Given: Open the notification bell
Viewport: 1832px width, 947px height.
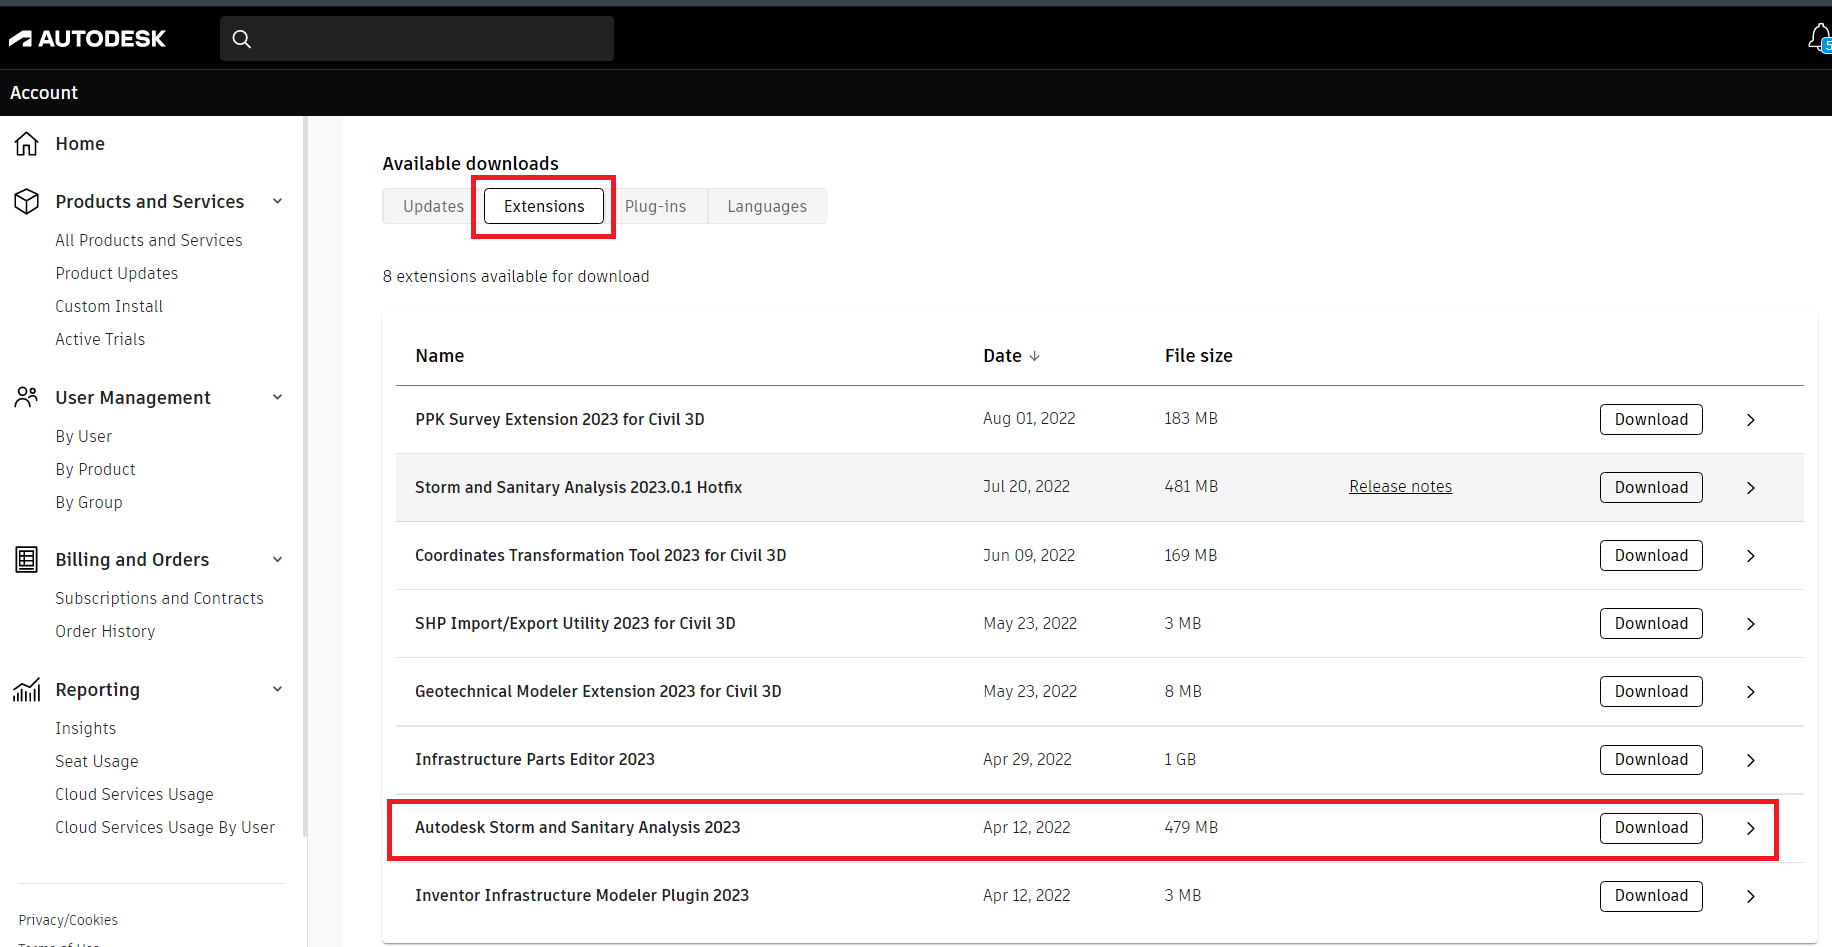Looking at the screenshot, I should coord(1816,36).
